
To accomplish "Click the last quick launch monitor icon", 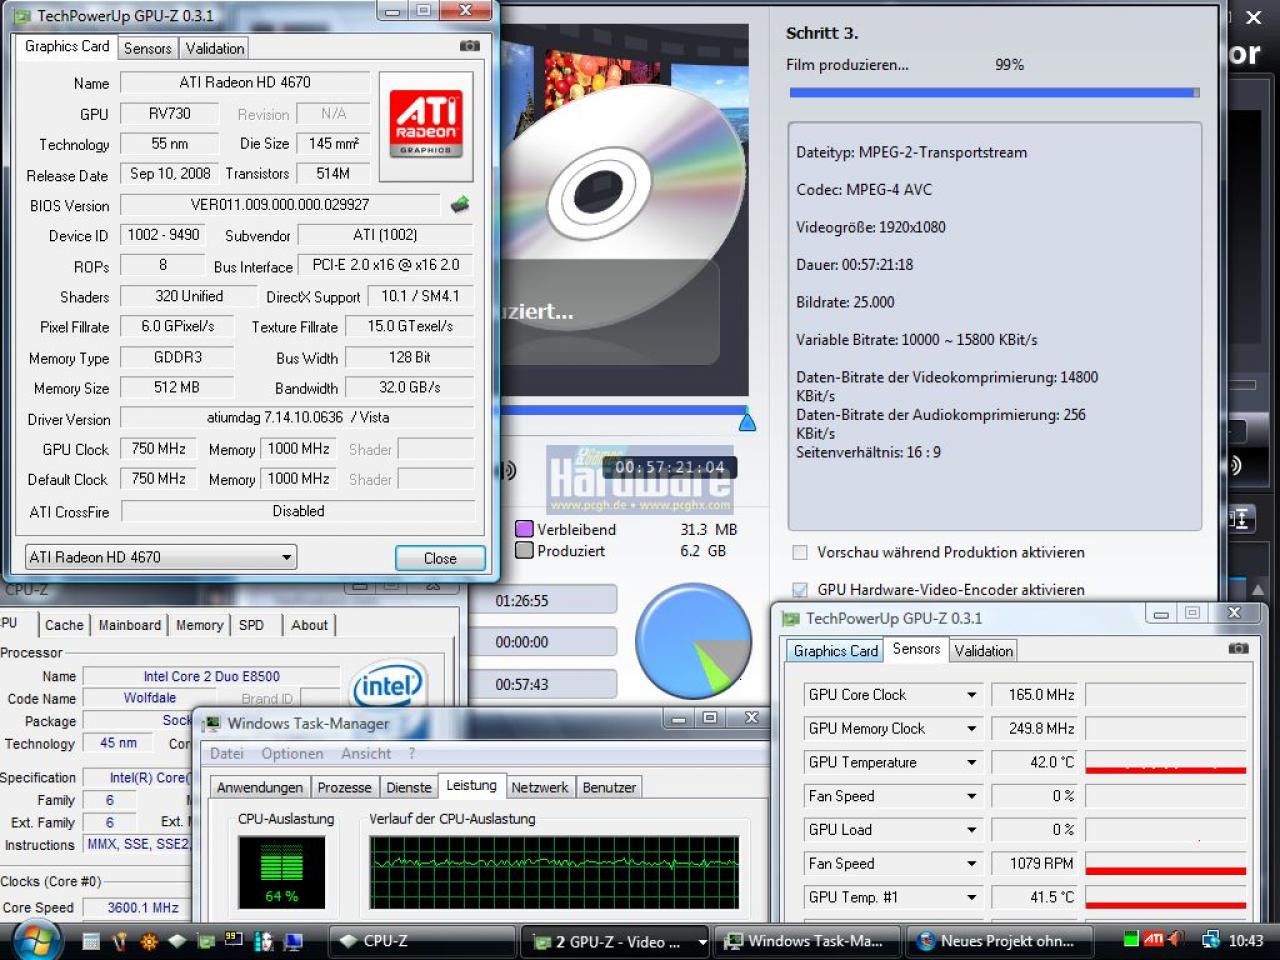I will point(293,941).
